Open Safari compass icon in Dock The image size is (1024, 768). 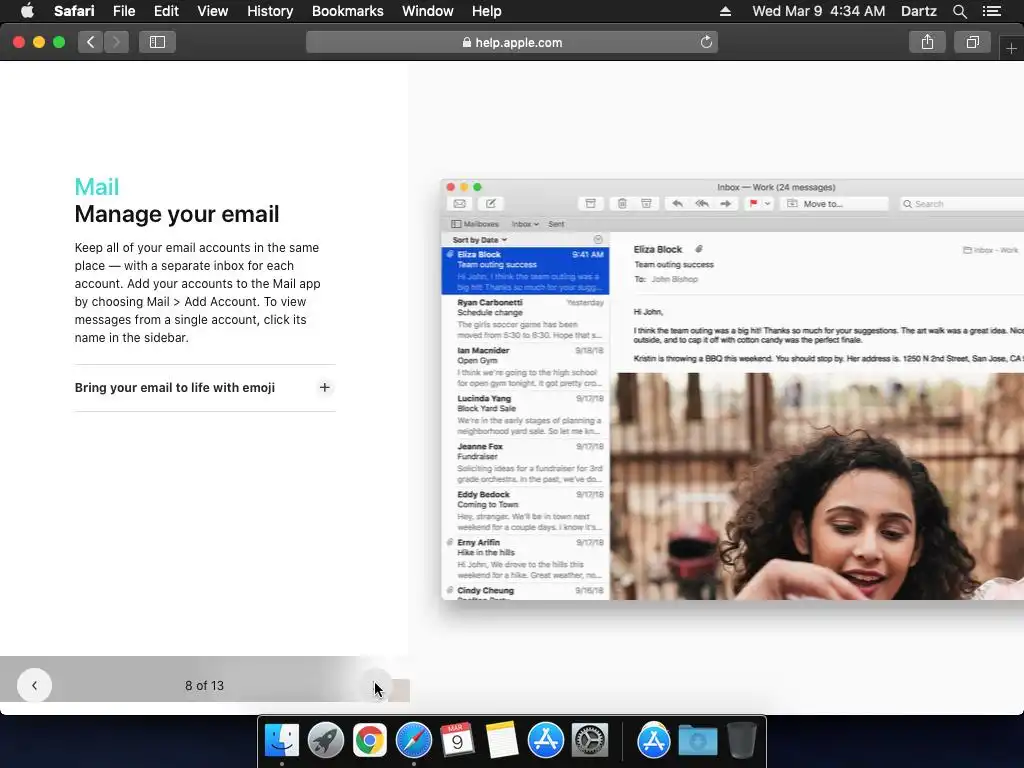point(413,741)
